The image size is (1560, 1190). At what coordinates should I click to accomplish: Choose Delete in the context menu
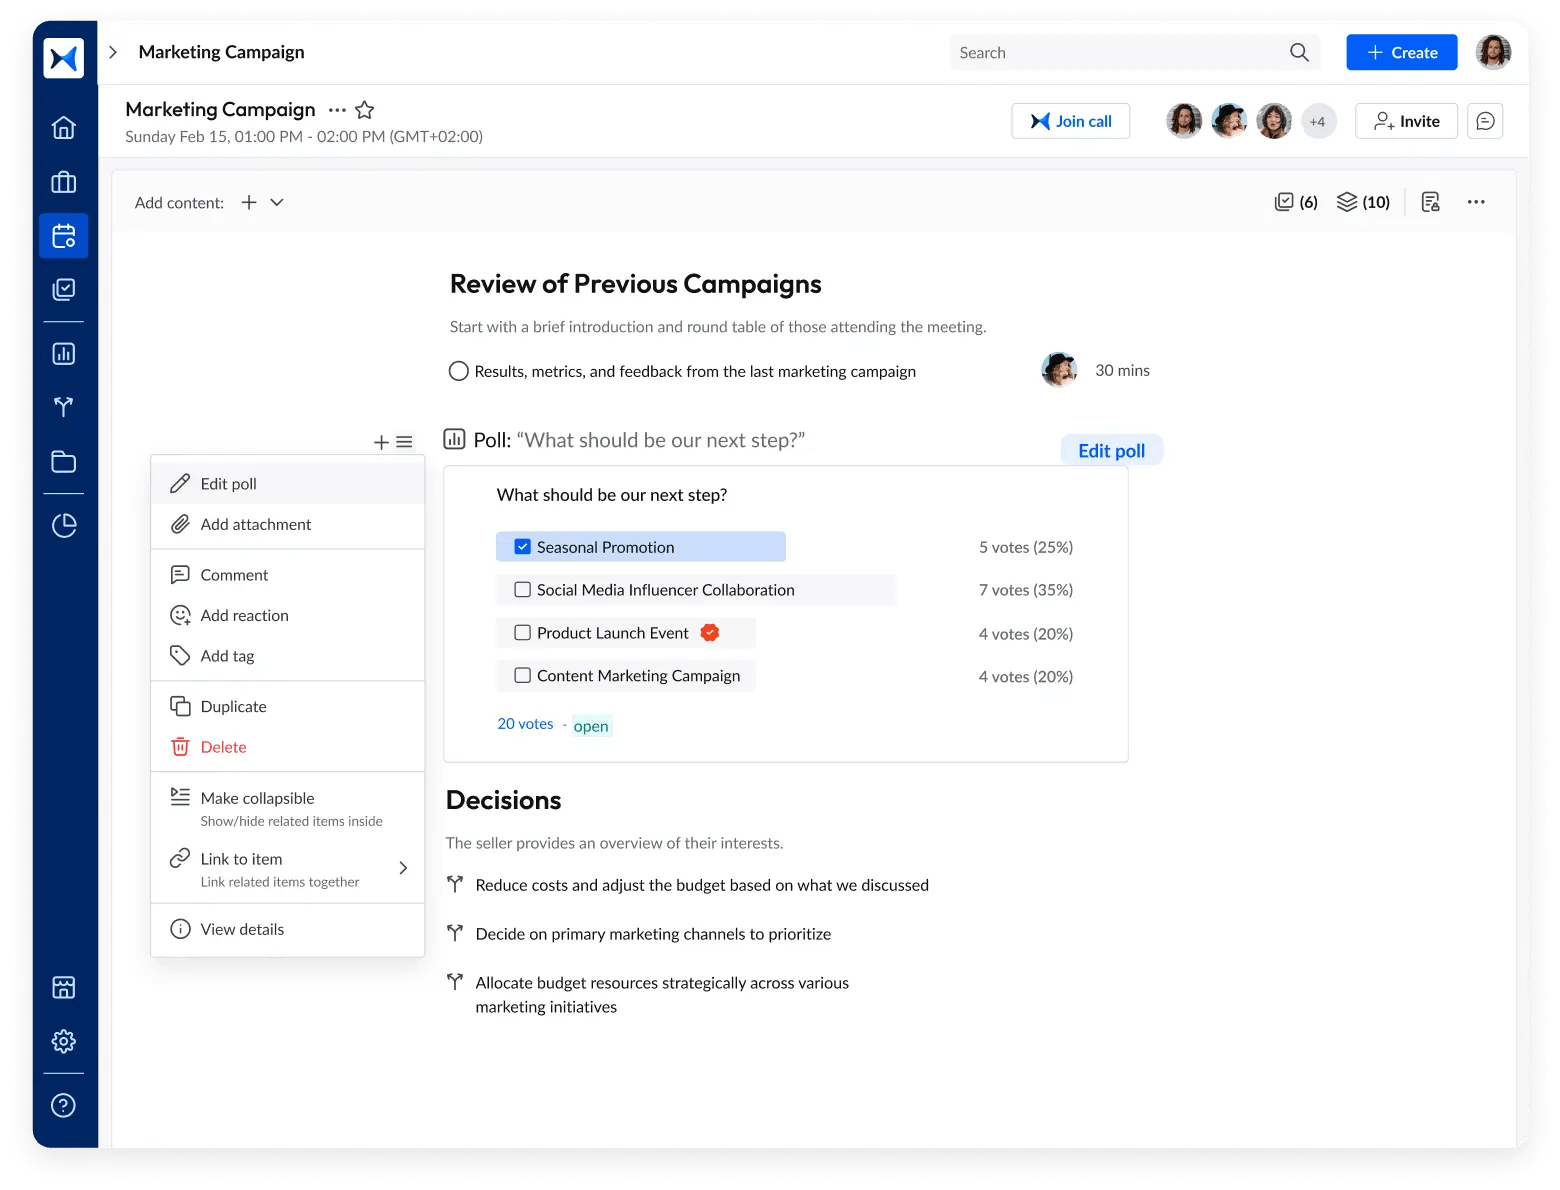(x=223, y=747)
